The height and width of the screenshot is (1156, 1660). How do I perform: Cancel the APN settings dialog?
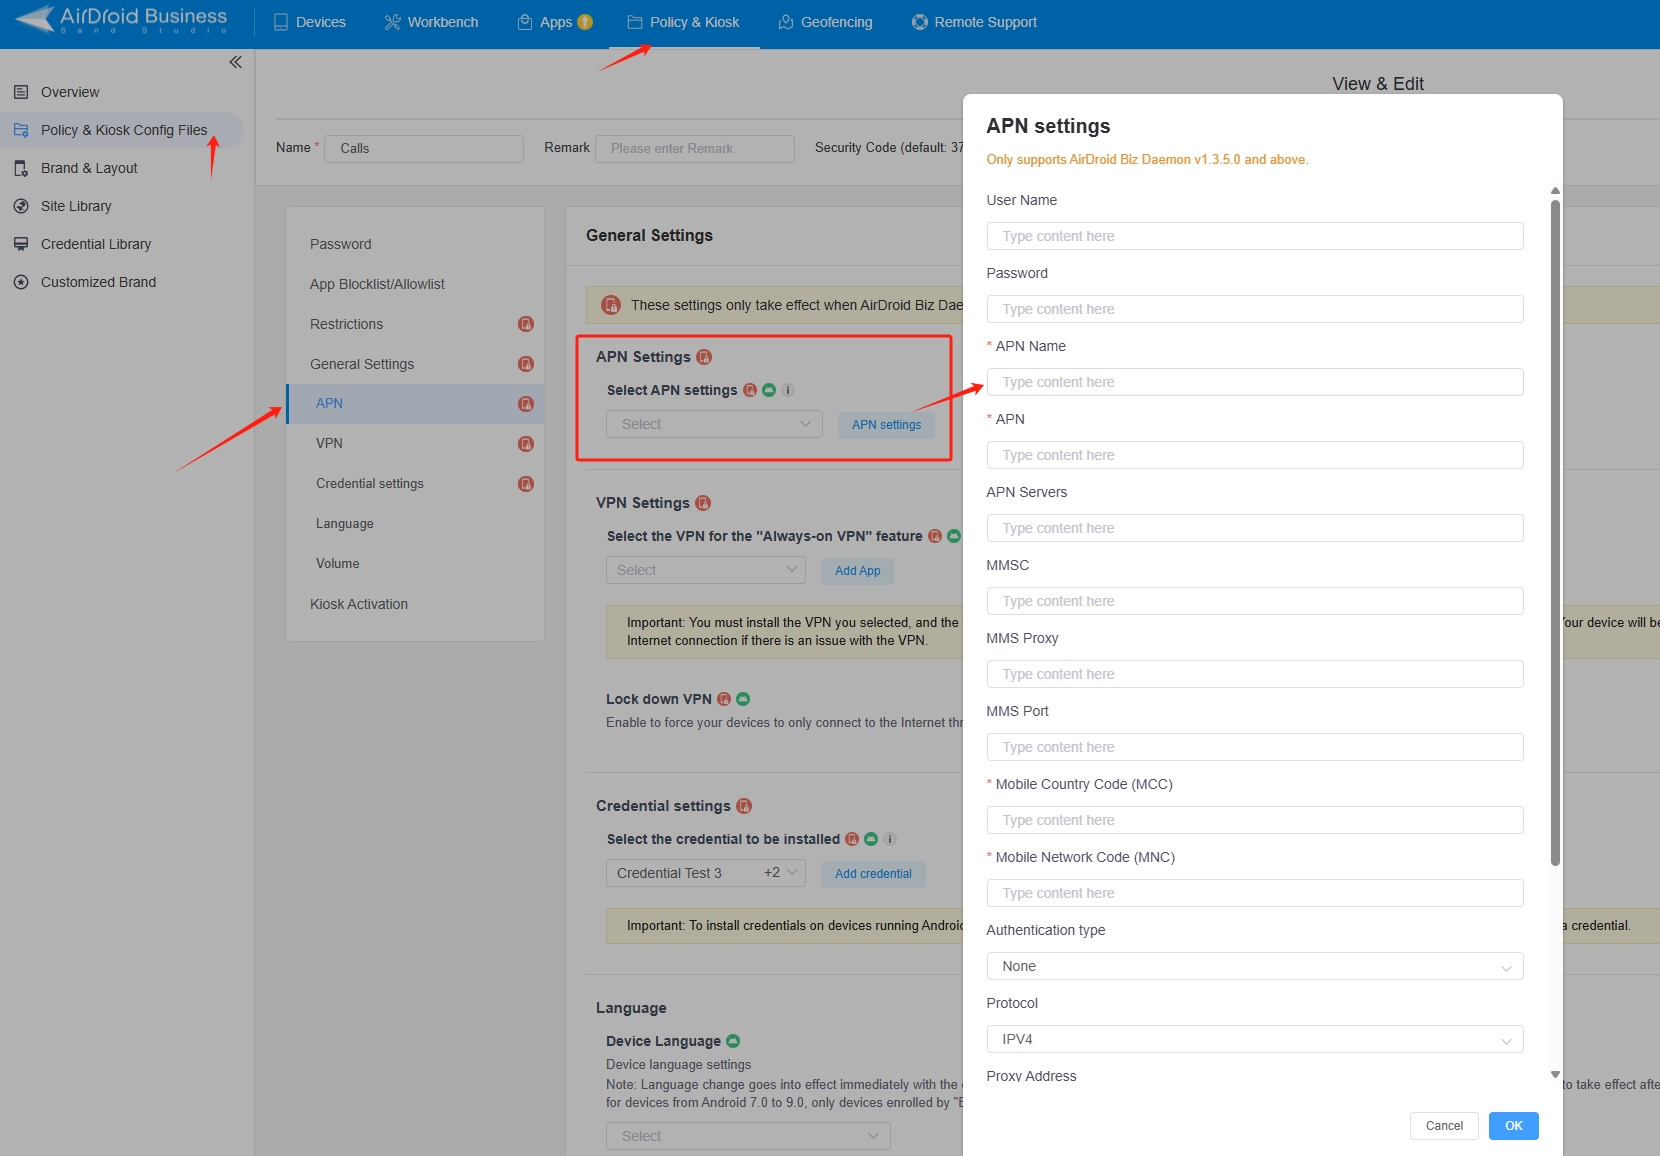1443,1126
